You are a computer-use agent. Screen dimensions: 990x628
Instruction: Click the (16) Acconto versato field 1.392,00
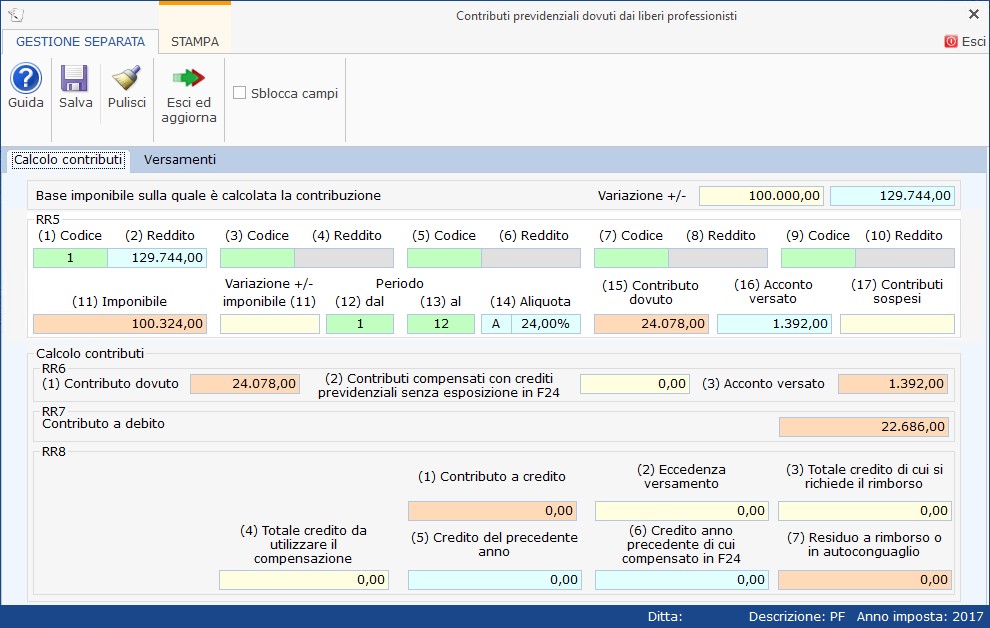coord(774,324)
